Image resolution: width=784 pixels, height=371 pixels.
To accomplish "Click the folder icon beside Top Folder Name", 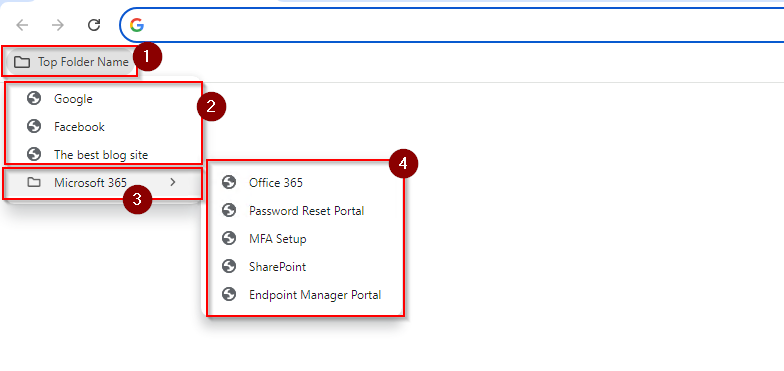I will click(x=22, y=62).
